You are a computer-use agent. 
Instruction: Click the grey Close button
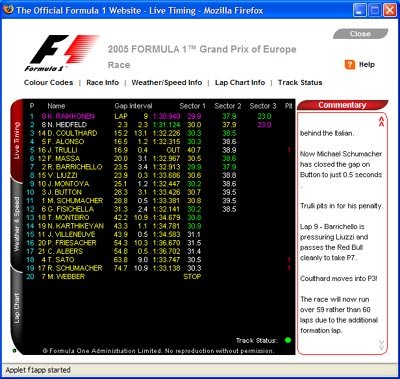click(x=360, y=34)
